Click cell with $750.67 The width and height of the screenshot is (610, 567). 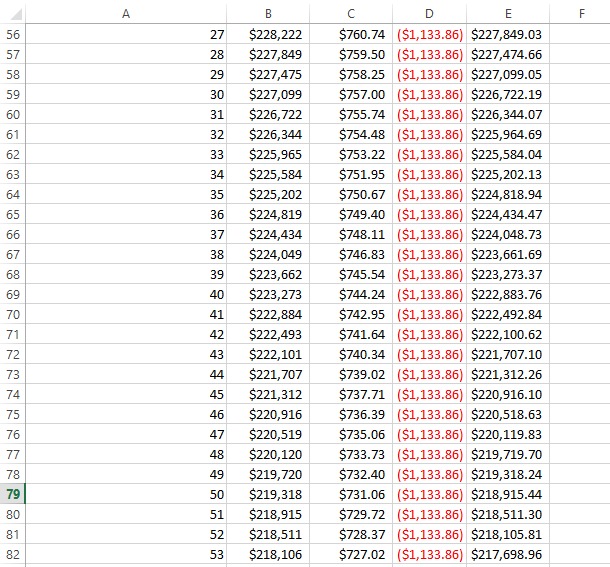tap(351, 195)
